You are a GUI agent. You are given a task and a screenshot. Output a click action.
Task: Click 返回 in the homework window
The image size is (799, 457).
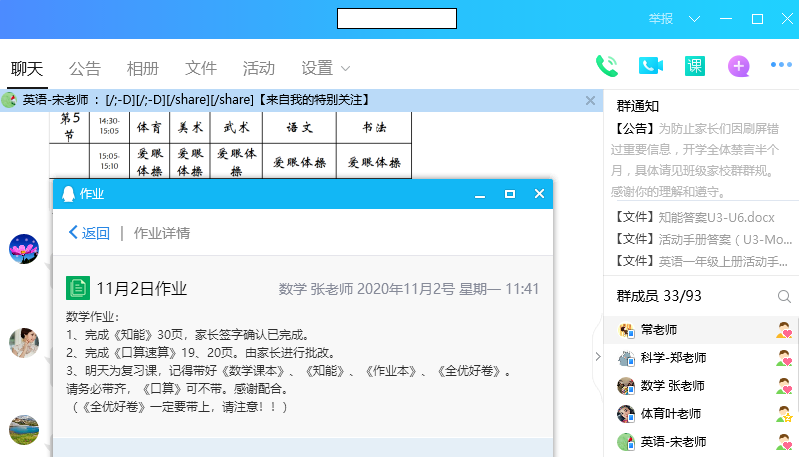click(89, 233)
